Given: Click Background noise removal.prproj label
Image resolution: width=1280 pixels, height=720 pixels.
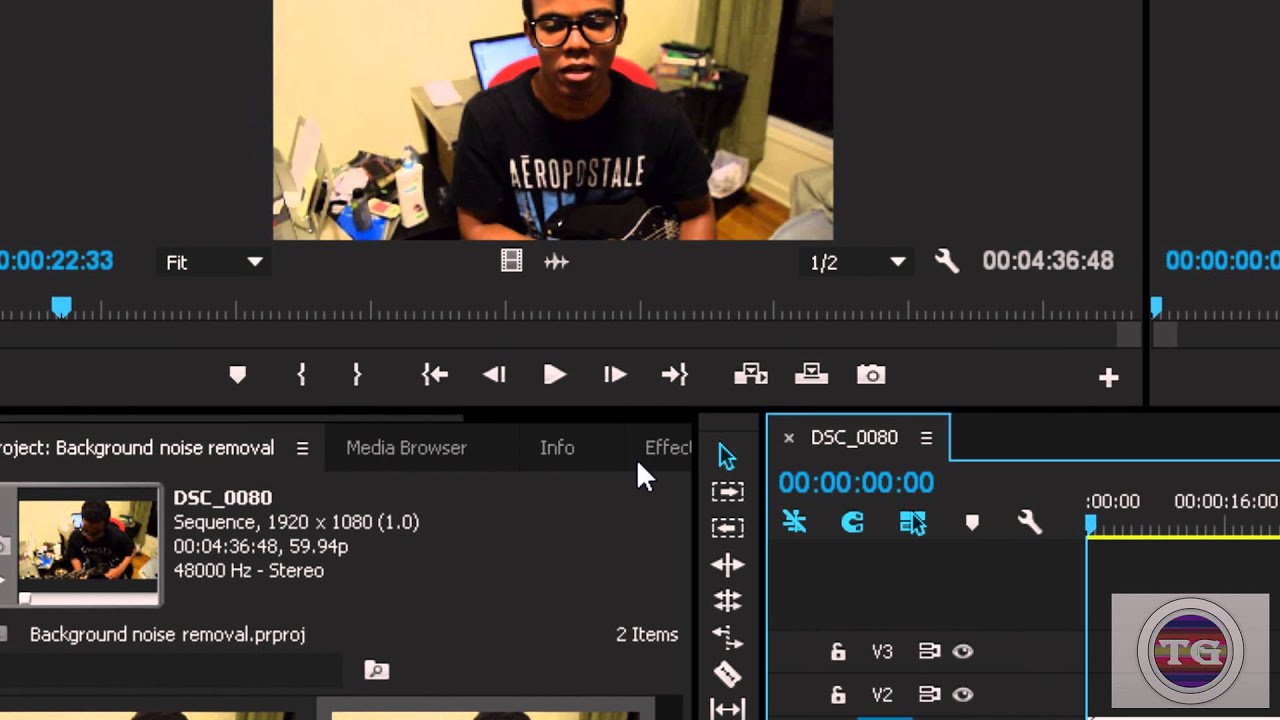Looking at the screenshot, I should (167, 634).
